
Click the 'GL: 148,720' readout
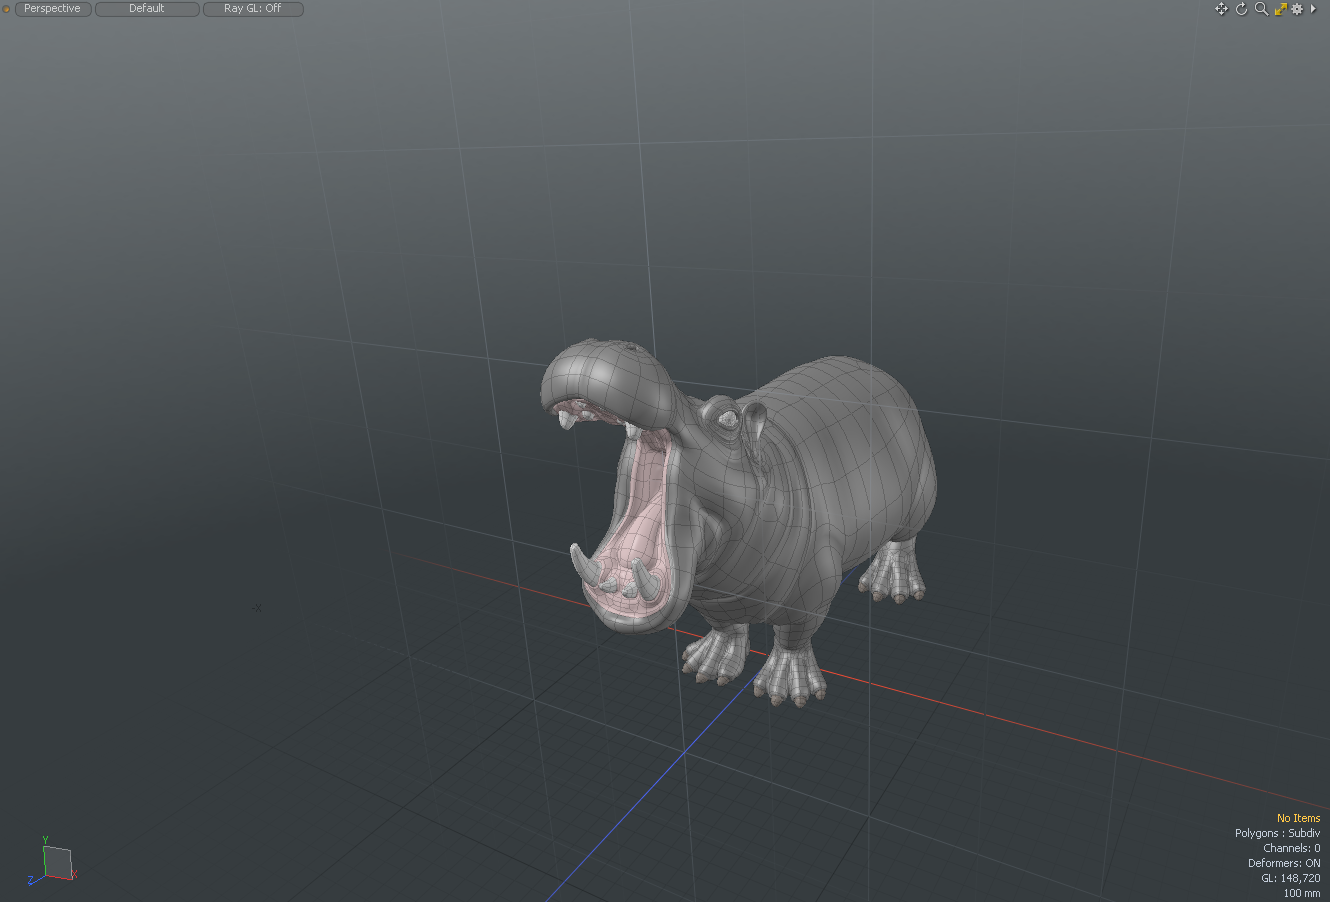point(1290,878)
